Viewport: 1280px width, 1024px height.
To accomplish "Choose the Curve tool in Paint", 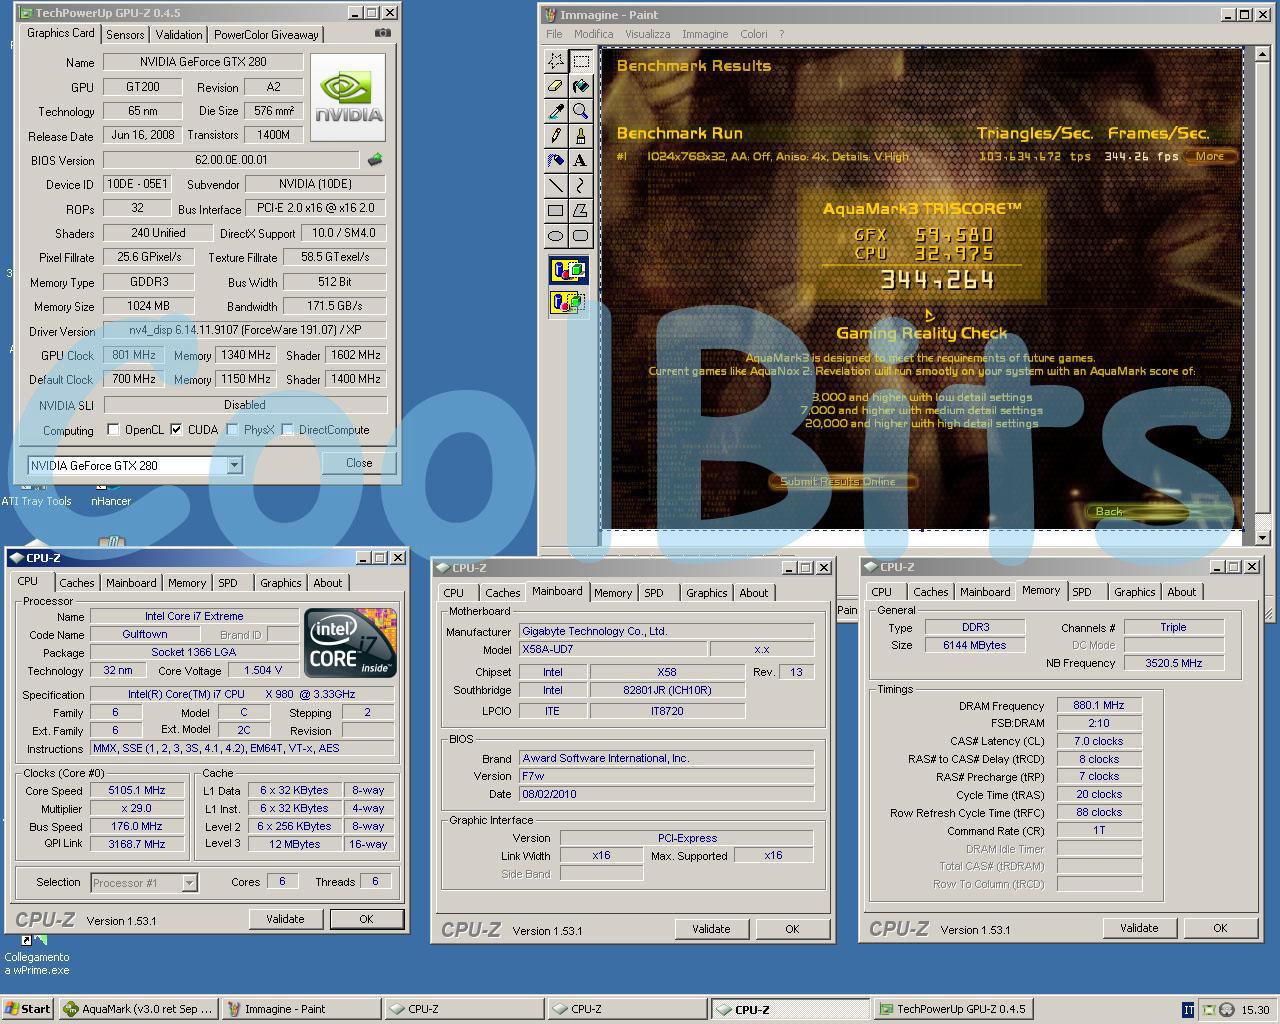I will click(581, 185).
